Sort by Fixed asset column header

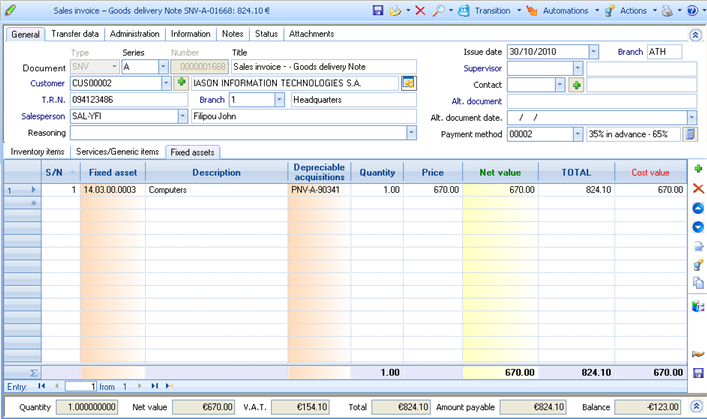(x=113, y=172)
